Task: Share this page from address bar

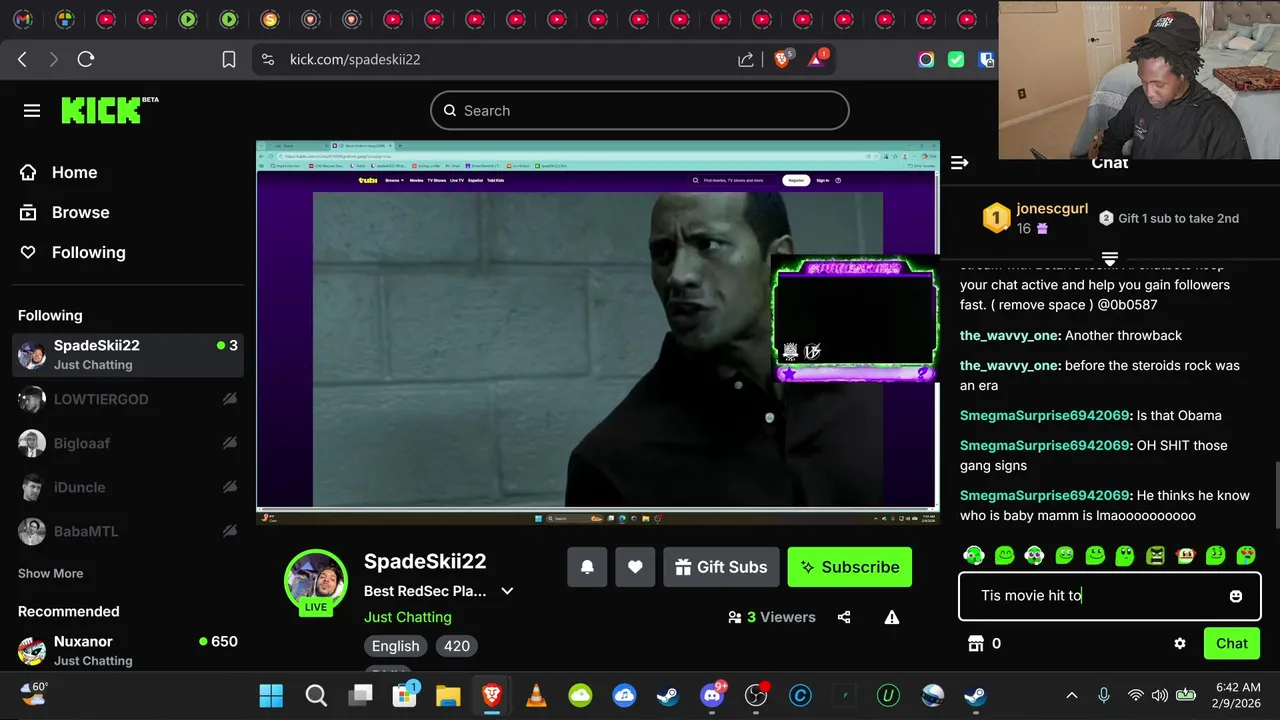Action: (x=746, y=59)
